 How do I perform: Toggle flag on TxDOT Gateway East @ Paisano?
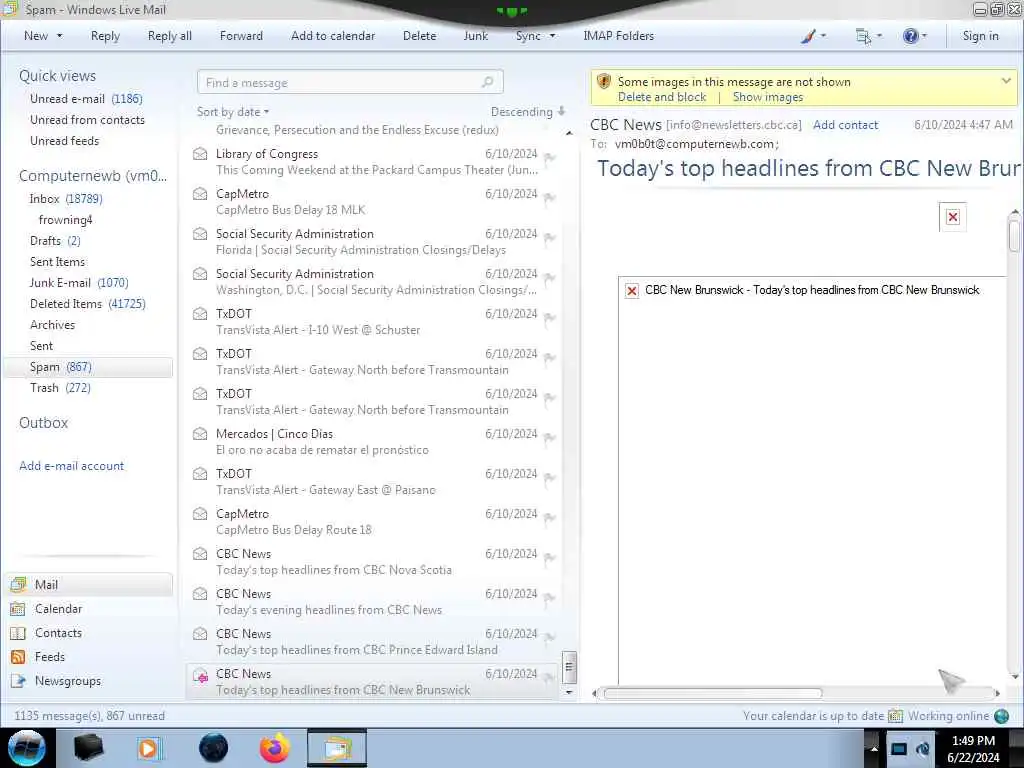point(550,478)
